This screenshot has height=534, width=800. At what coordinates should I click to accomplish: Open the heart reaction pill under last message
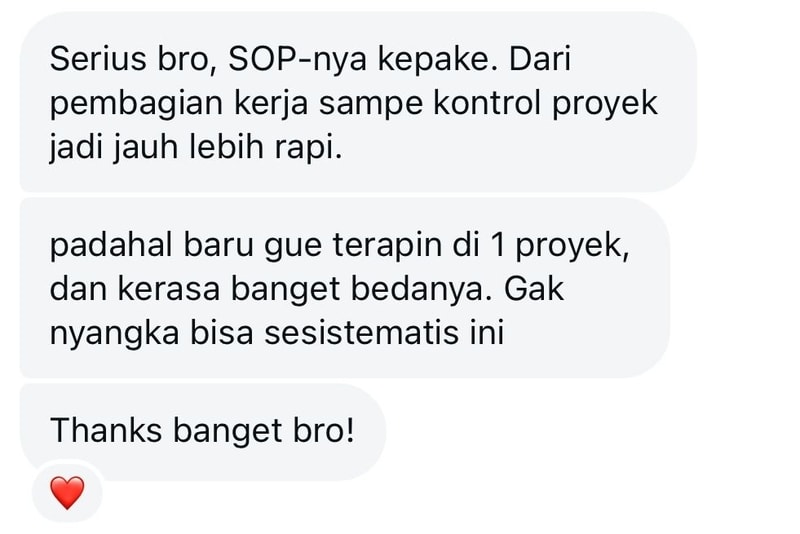pos(67,492)
